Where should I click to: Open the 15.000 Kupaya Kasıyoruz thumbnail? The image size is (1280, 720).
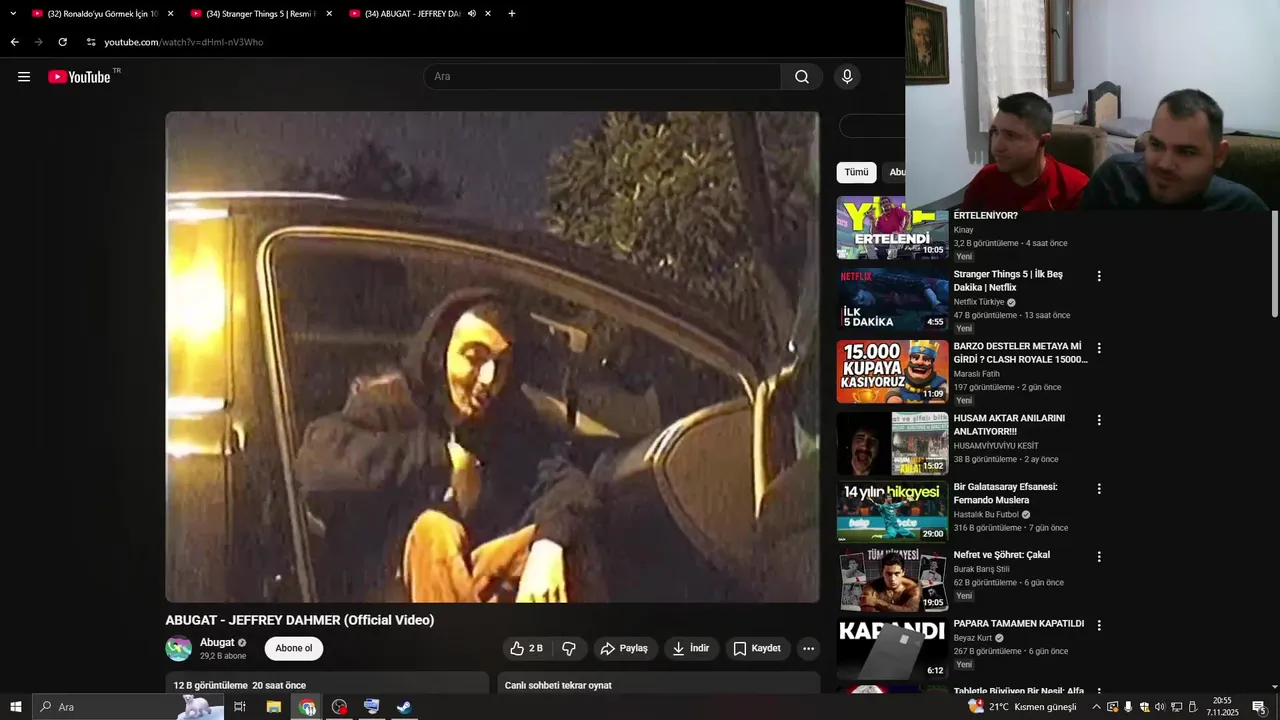coord(892,372)
